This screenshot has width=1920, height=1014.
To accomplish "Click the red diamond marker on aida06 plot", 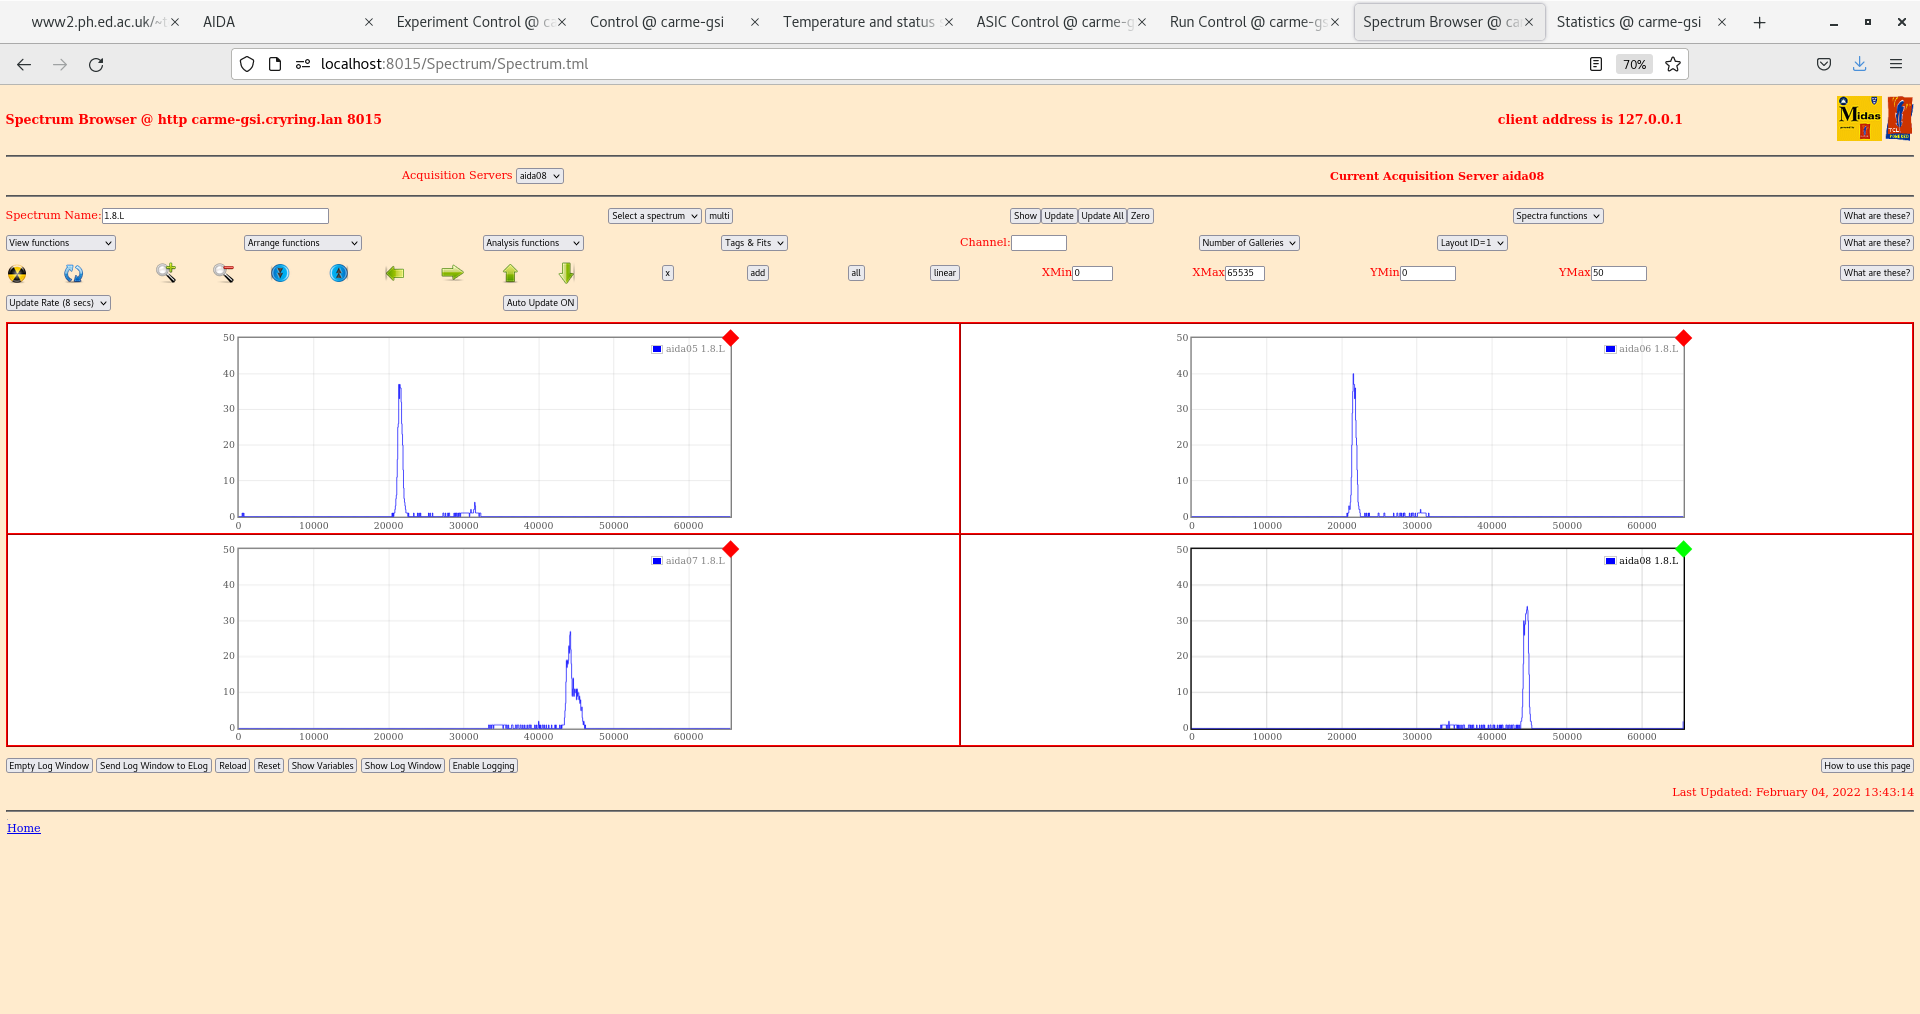I will tap(1684, 338).
